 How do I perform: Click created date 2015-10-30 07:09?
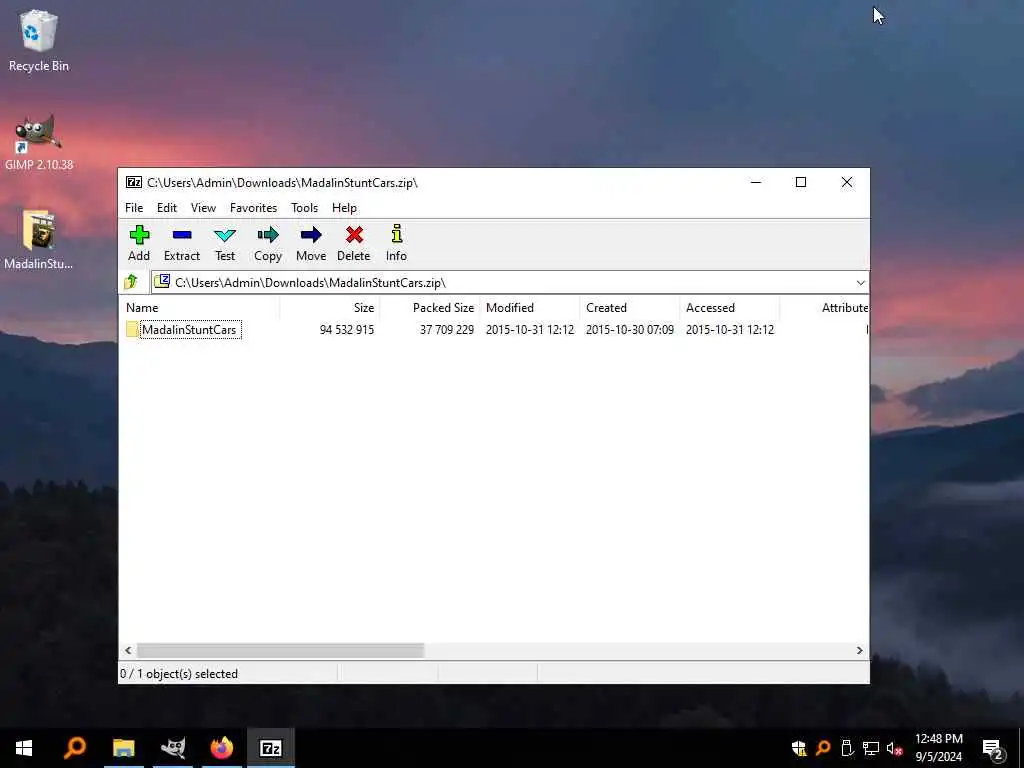pyautogui.click(x=630, y=330)
